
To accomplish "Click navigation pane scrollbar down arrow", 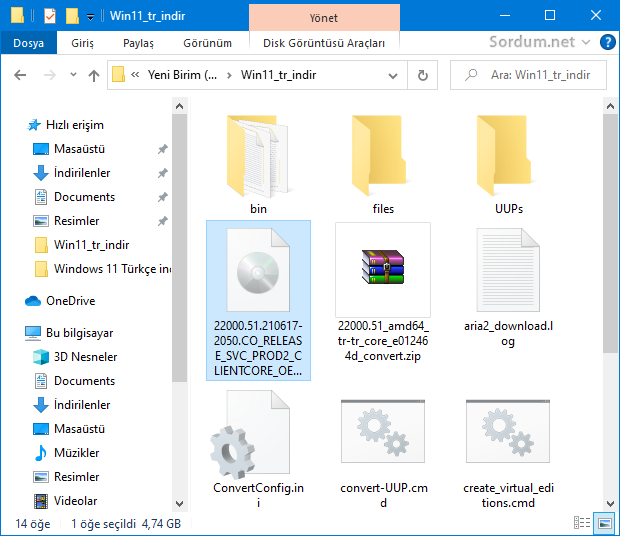I will click(179, 504).
